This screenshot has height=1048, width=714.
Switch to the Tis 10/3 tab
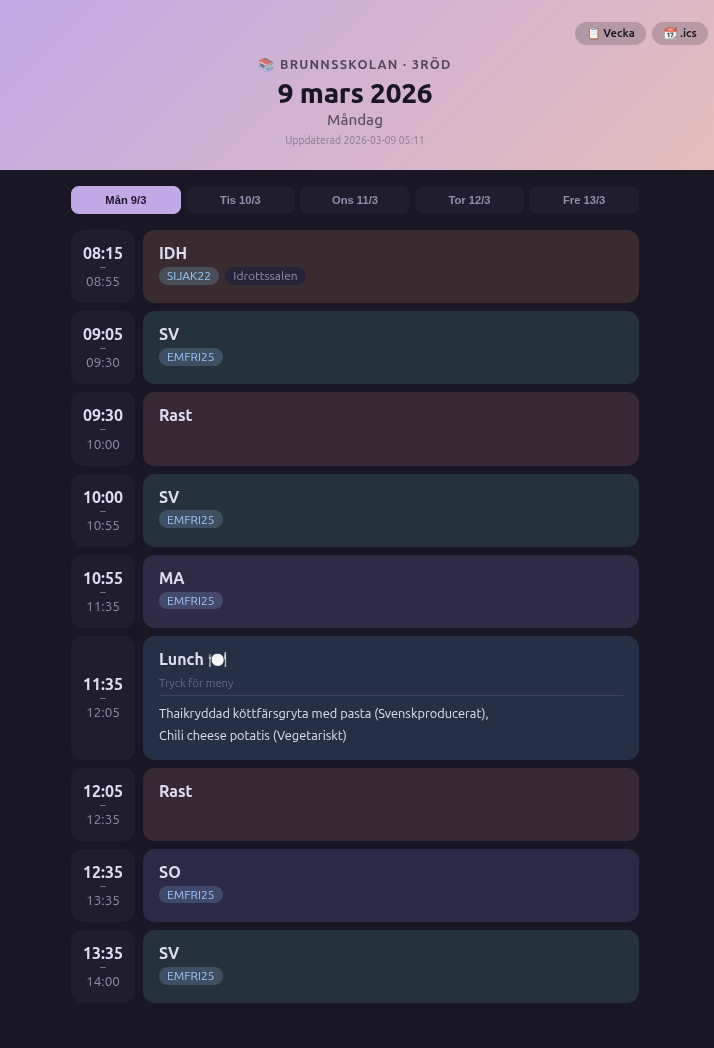[x=240, y=200]
